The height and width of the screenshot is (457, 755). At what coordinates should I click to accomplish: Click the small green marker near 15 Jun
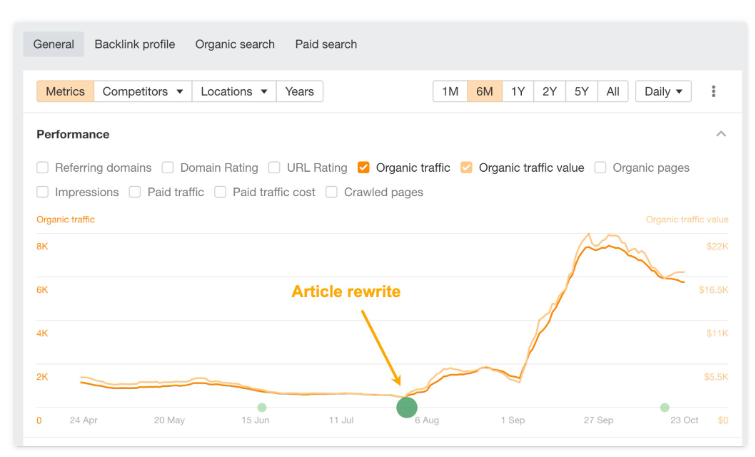(262, 407)
